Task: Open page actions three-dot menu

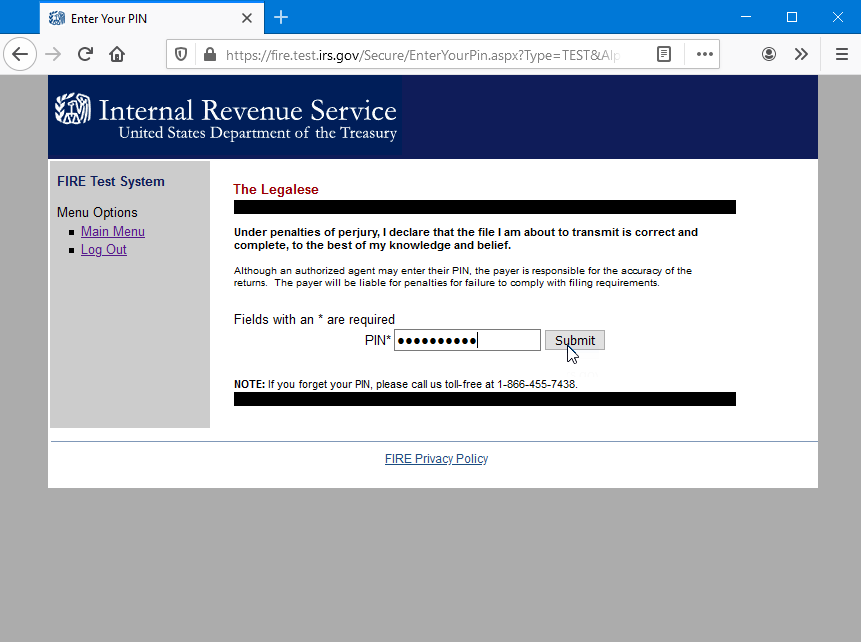Action: (705, 54)
